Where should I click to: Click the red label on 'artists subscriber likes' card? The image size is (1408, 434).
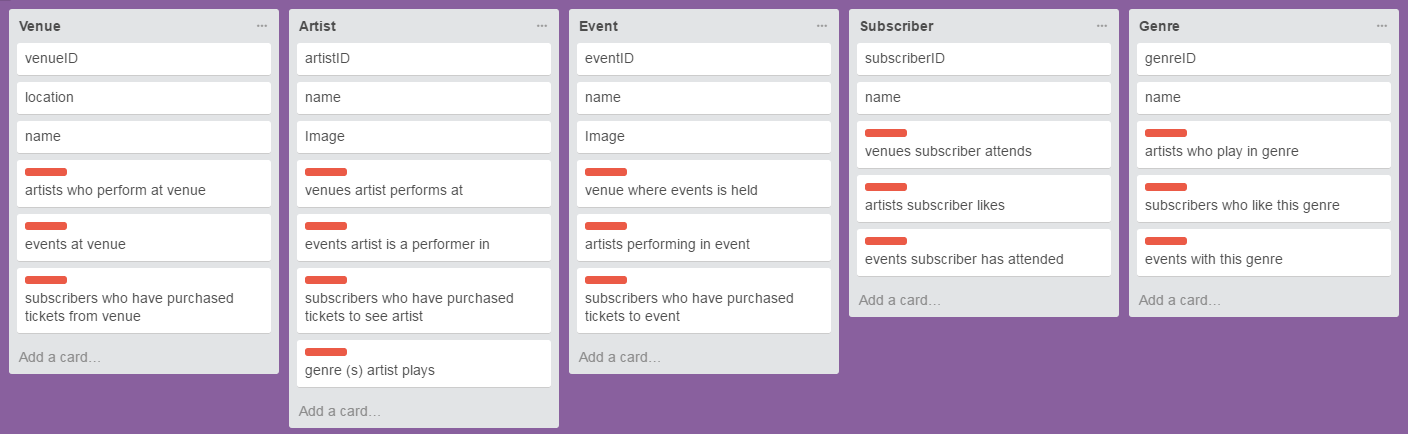click(x=886, y=187)
